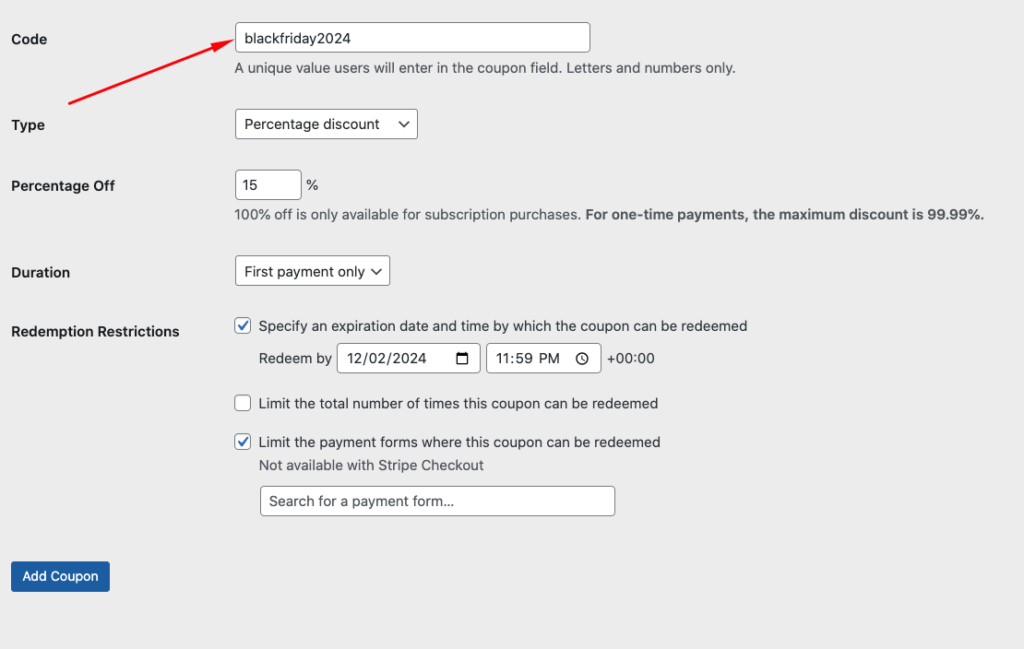This screenshot has width=1024, height=649.
Task: Click the Redemption Restrictions label
Action: 95,332
